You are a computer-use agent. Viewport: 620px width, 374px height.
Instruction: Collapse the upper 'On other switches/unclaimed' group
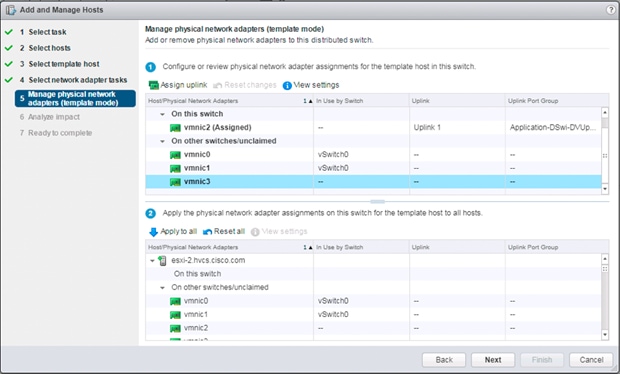(162, 141)
